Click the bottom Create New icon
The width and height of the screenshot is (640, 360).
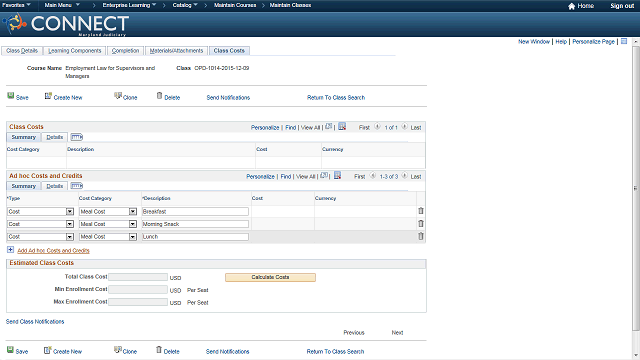tap(47, 350)
